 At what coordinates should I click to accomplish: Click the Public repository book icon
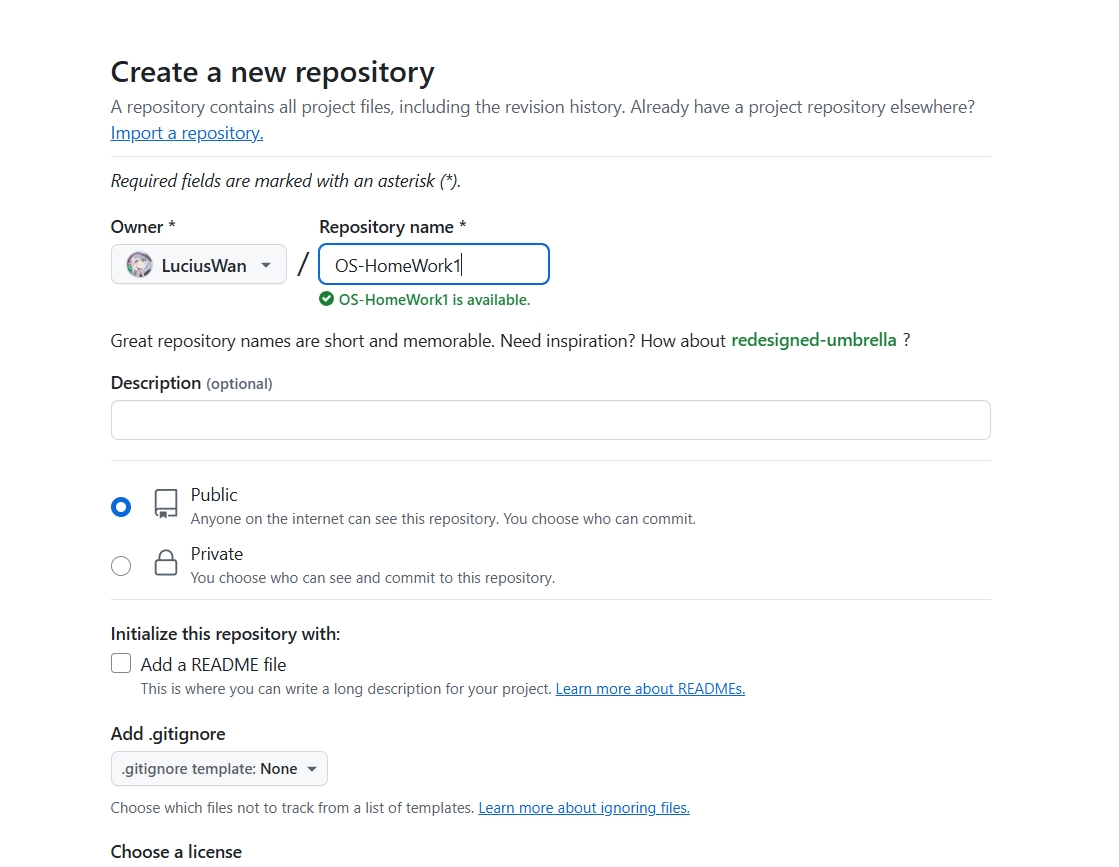(x=166, y=504)
